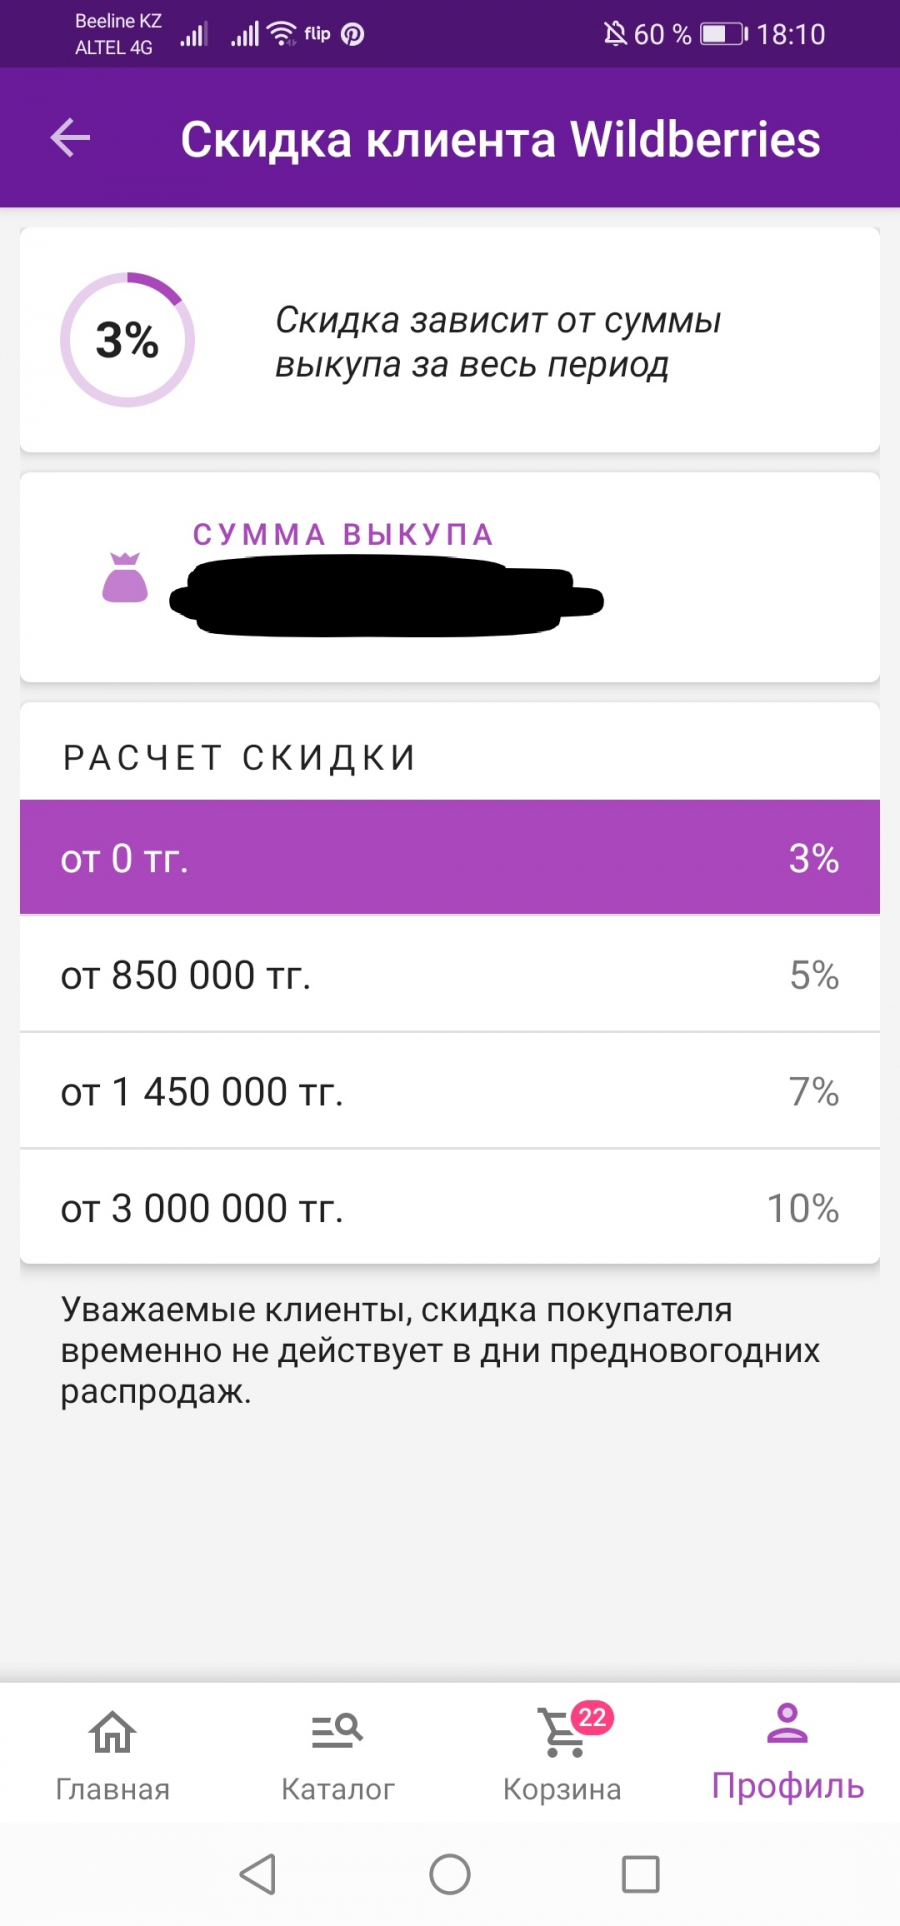Tap the 3% circular progress indicator

click(127, 340)
